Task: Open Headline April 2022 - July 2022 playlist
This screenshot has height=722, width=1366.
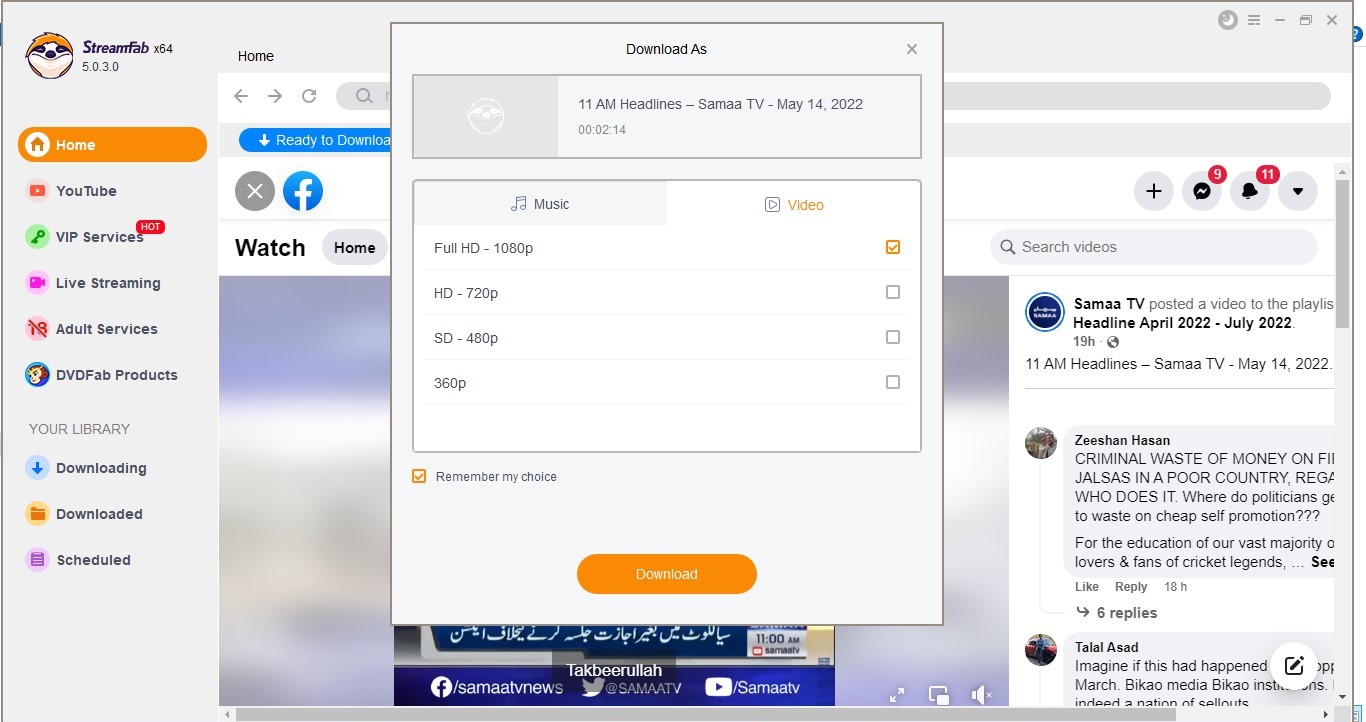Action: 1182,323
